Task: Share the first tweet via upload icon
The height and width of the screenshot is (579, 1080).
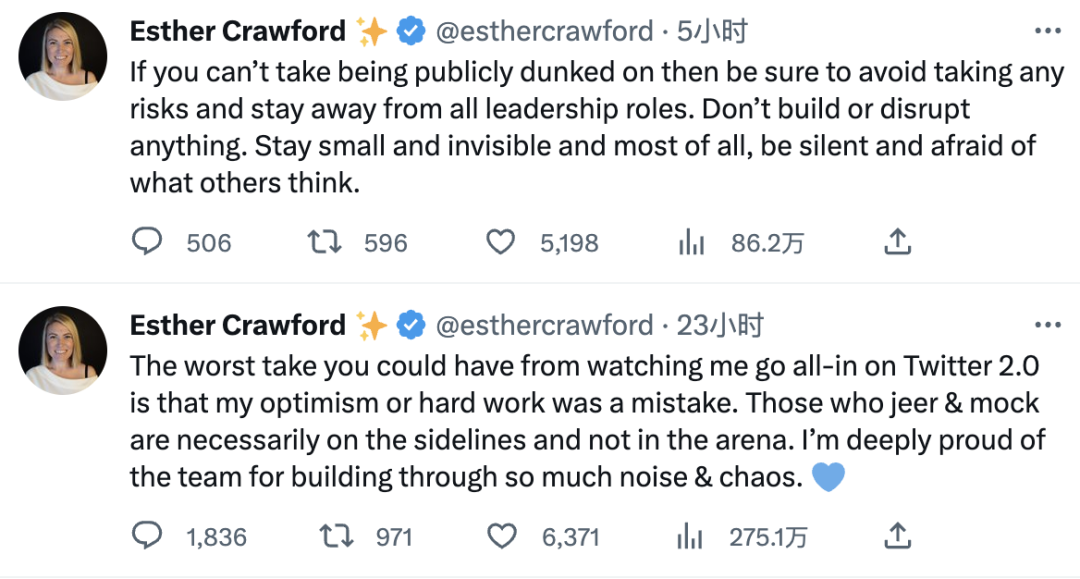Action: 897,242
